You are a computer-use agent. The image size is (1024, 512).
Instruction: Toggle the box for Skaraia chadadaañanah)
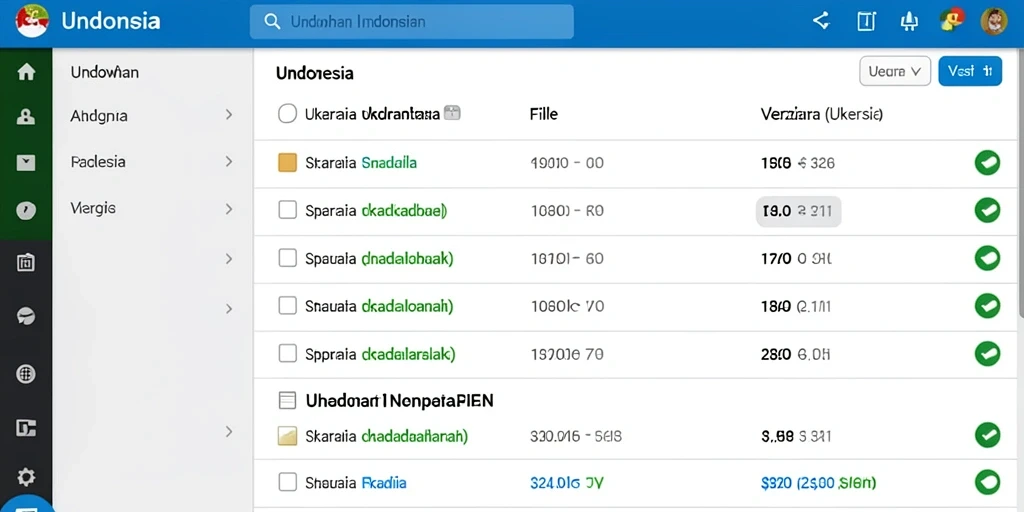[x=287, y=436]
